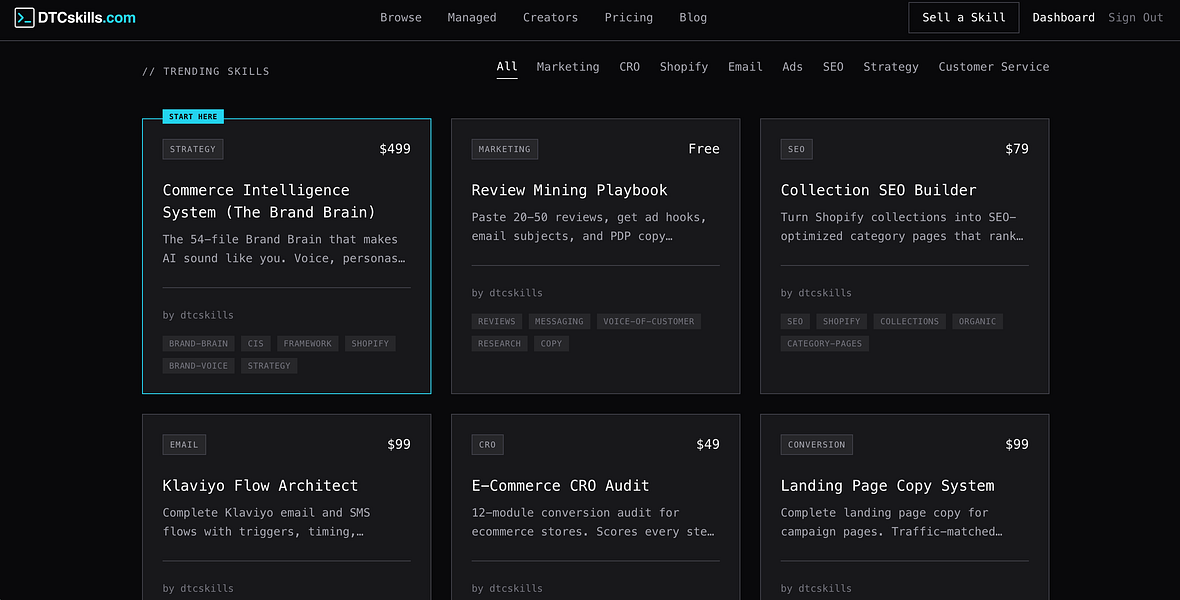
Task: Filter skills by CRO tab
Action: point(629,67)
